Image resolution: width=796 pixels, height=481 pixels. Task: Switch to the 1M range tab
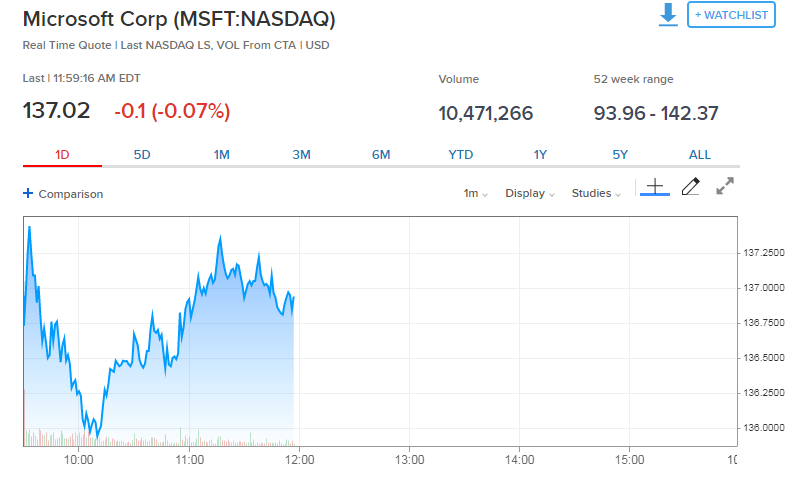point(222,155)
